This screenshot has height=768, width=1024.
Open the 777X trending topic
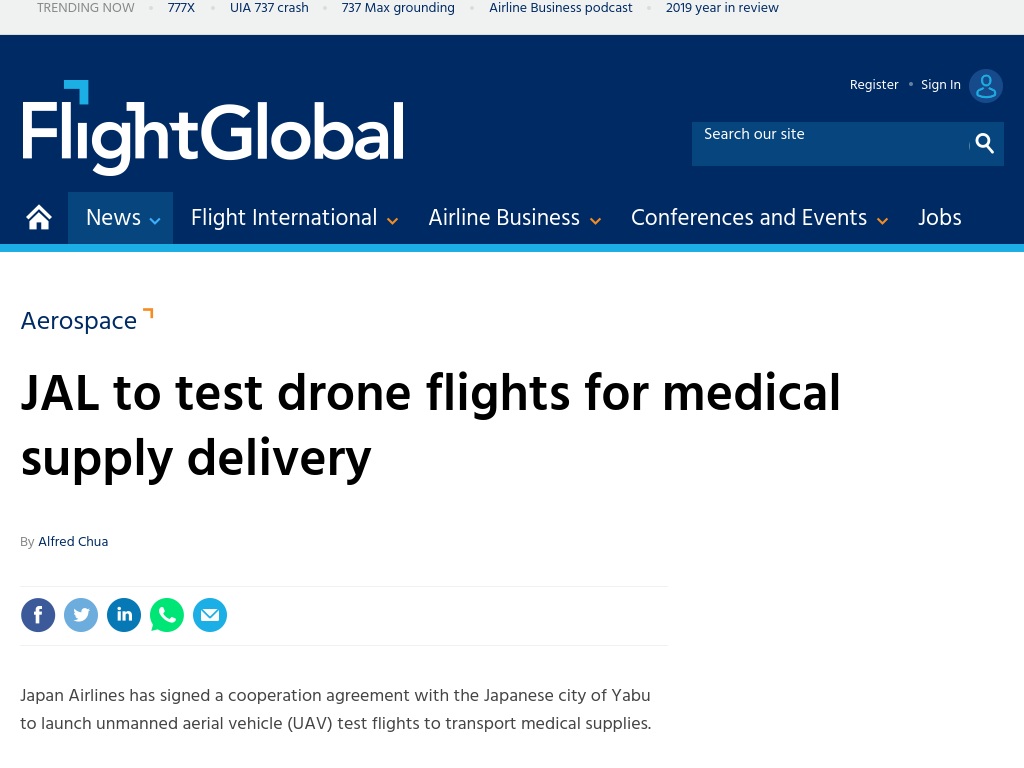[x=181, y=8]
